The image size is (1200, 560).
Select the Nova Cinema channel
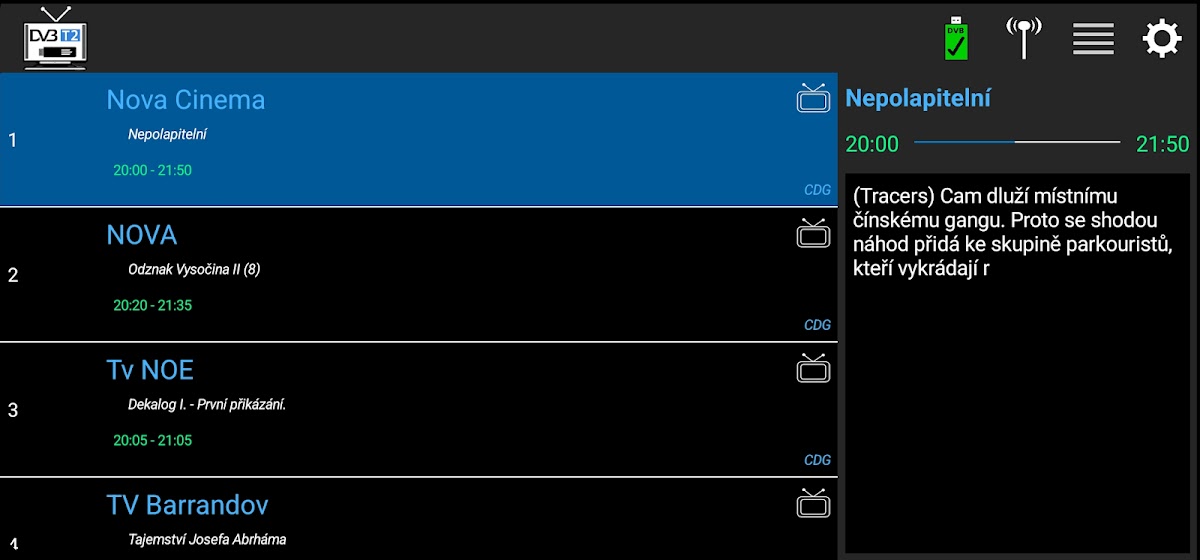point(186,100)
